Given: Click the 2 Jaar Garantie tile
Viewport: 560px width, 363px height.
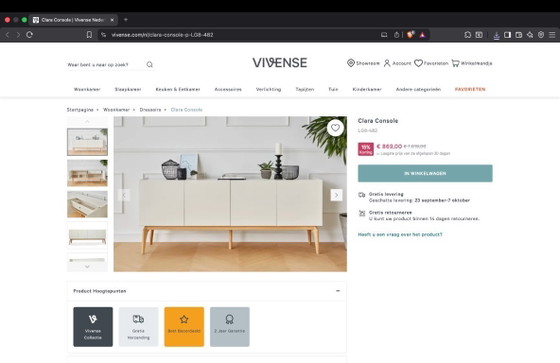Looking at the screenshot, I should [x=230, y=327].
